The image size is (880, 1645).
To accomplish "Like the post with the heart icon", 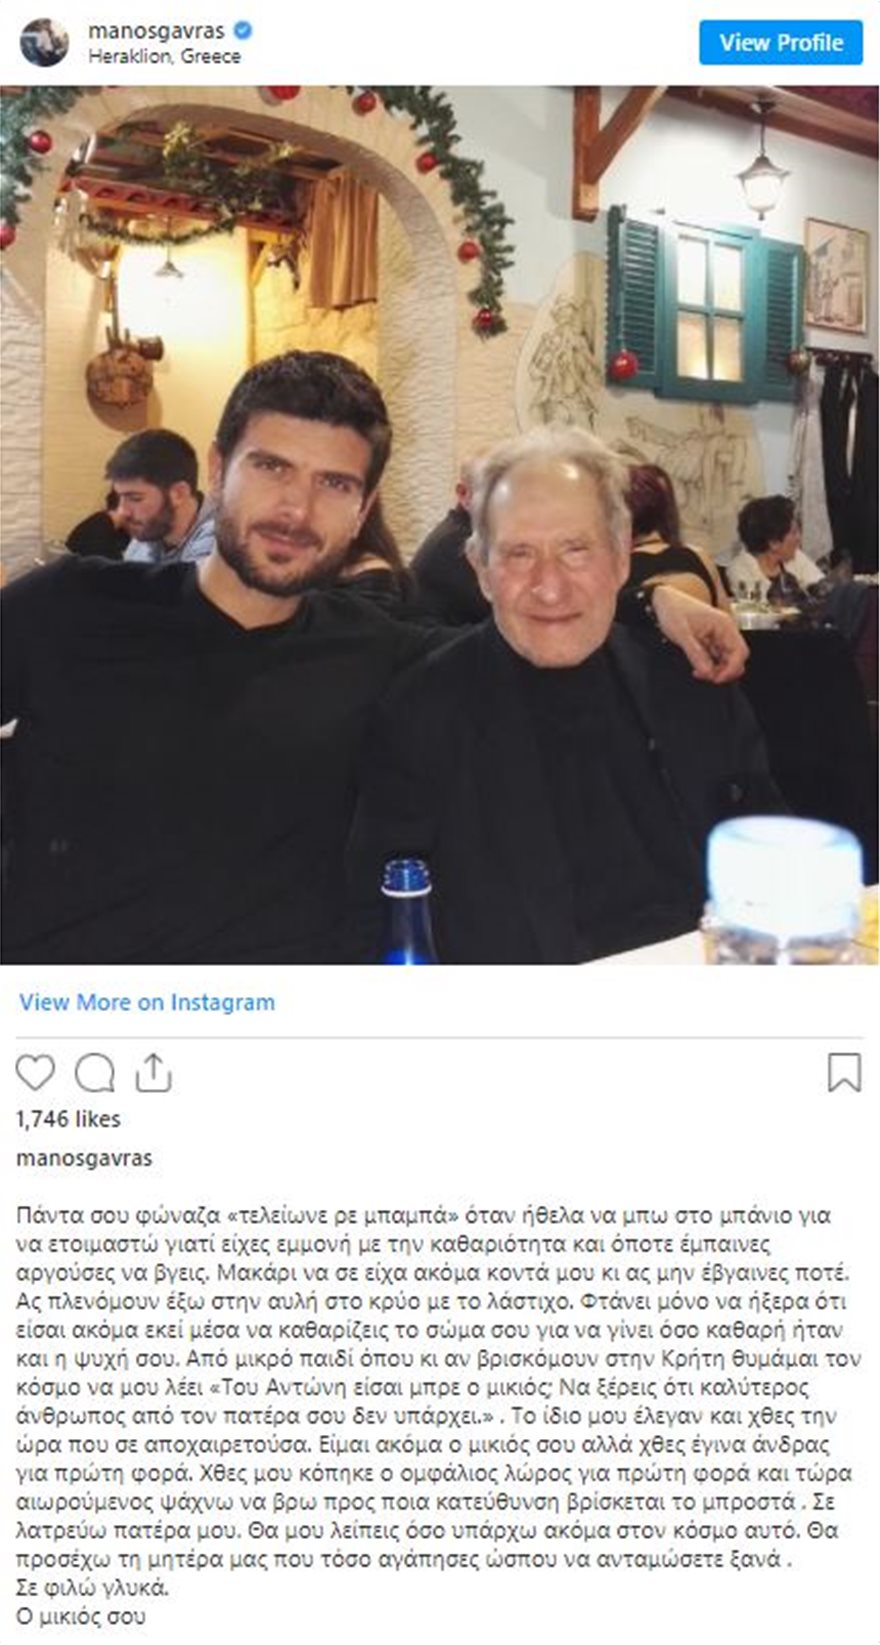I will click(x=35, y=1073).
